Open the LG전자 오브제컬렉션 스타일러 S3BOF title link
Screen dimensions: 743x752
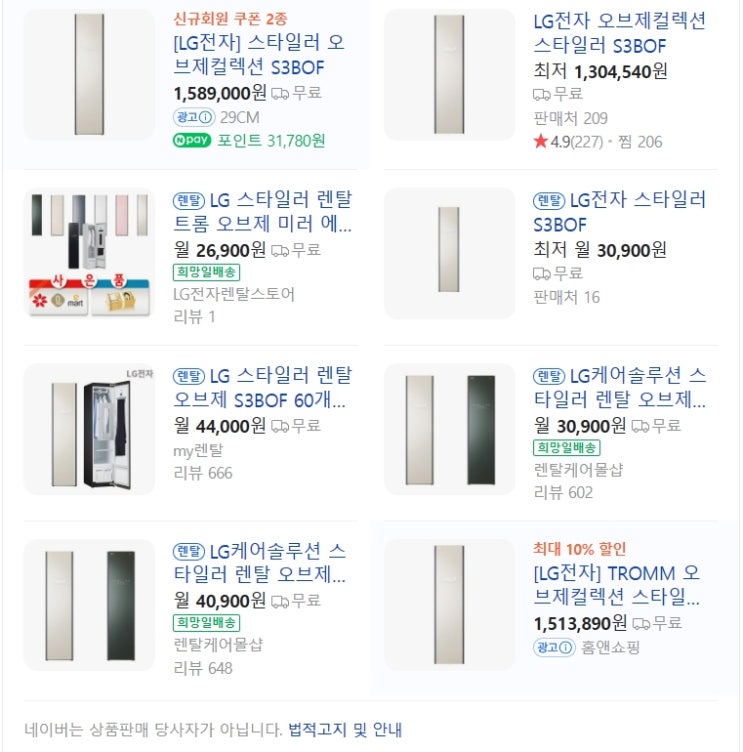(x=619, y=33)
